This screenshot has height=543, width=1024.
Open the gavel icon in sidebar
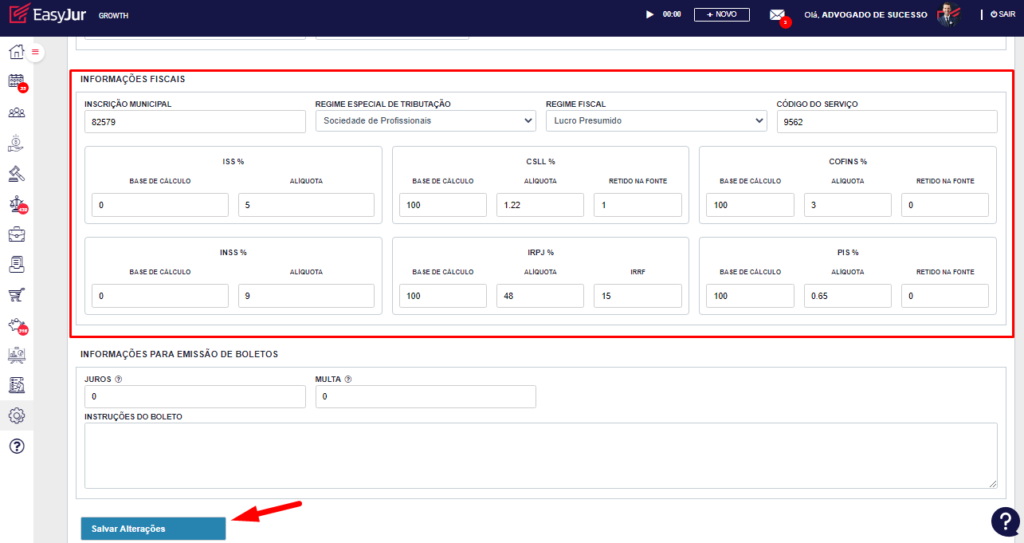click(x=16, y=174)
